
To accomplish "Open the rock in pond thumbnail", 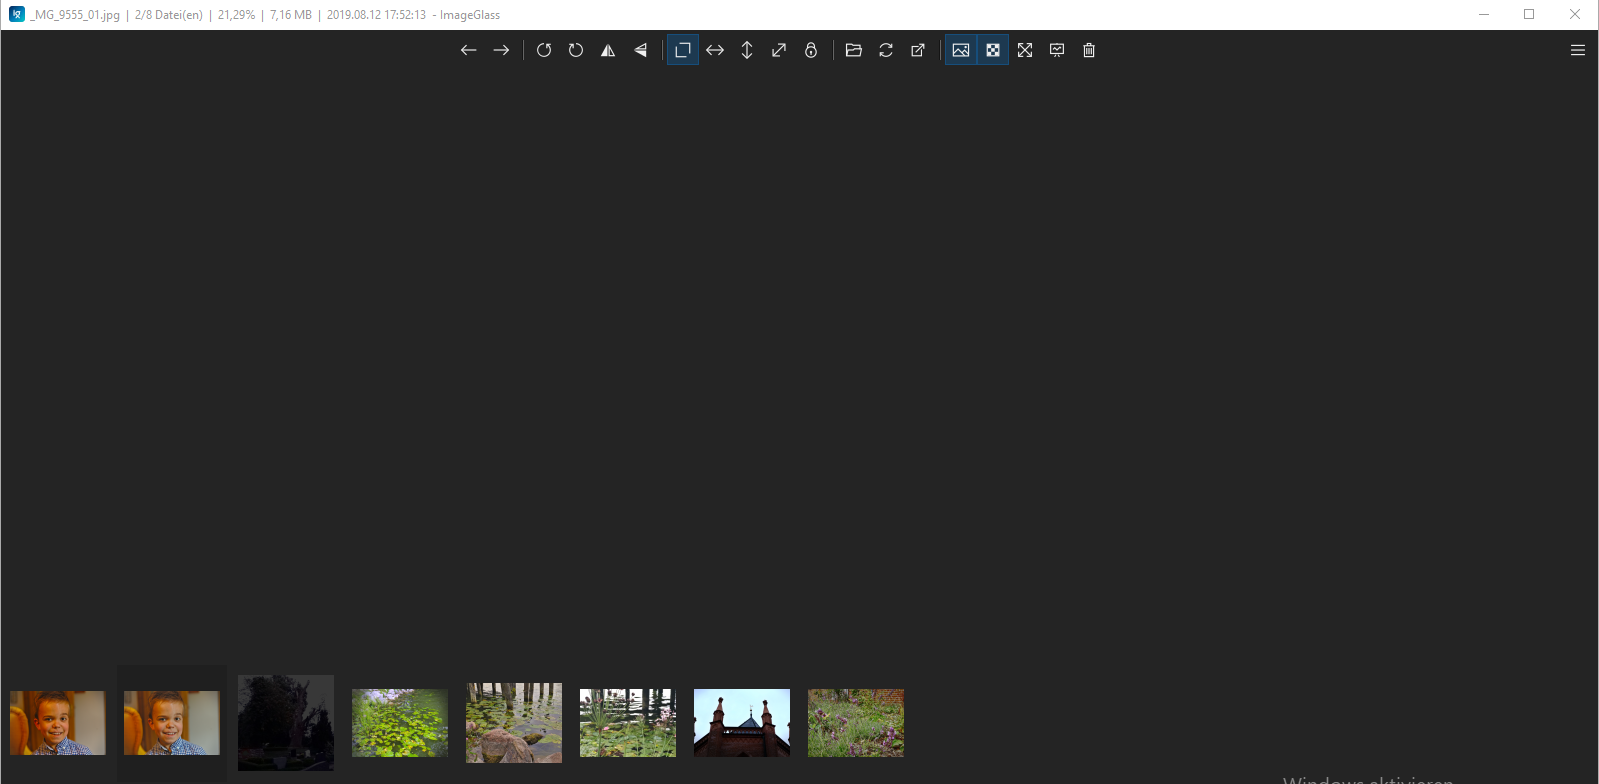I will coord(514,723).
